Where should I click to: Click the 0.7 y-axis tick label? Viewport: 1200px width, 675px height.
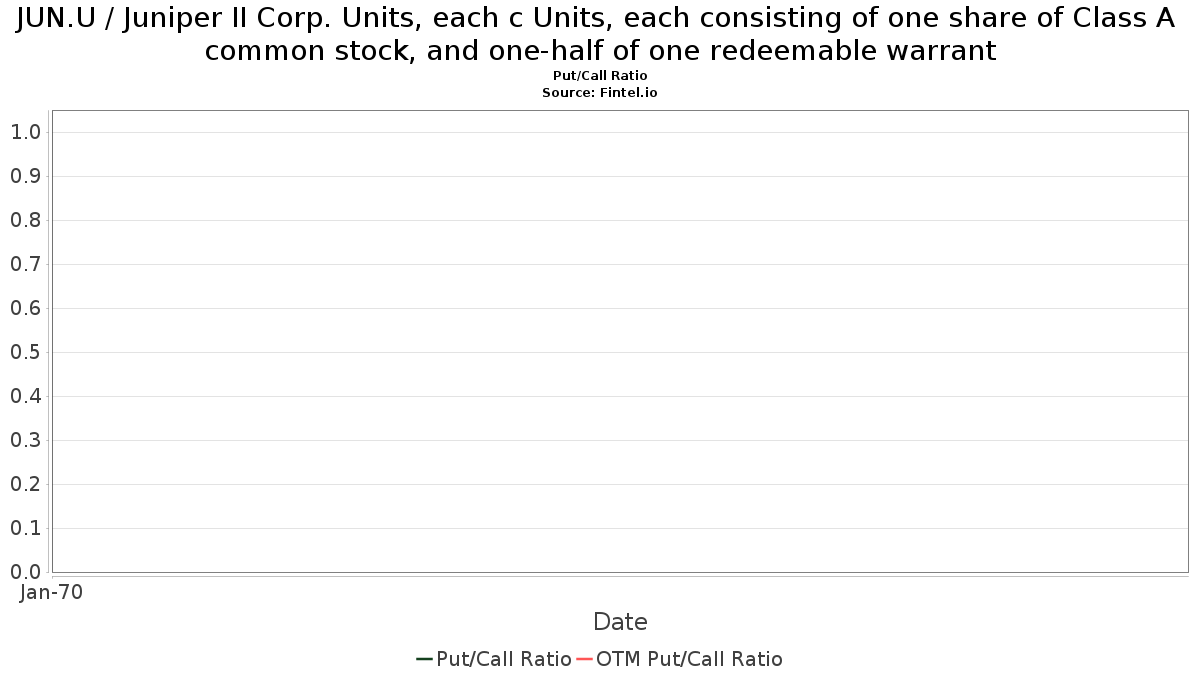tap(25, 264)
